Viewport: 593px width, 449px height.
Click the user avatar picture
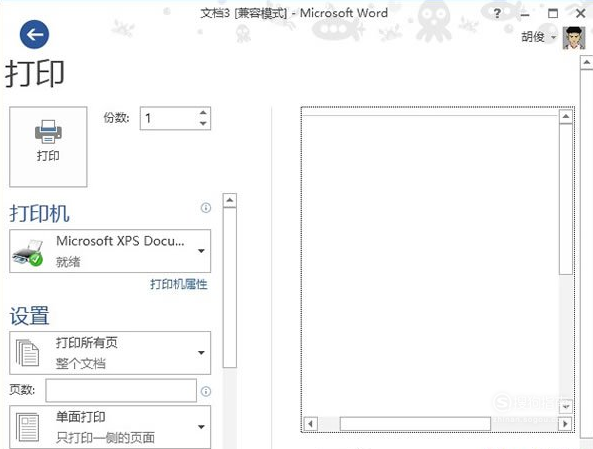(574, 38)
